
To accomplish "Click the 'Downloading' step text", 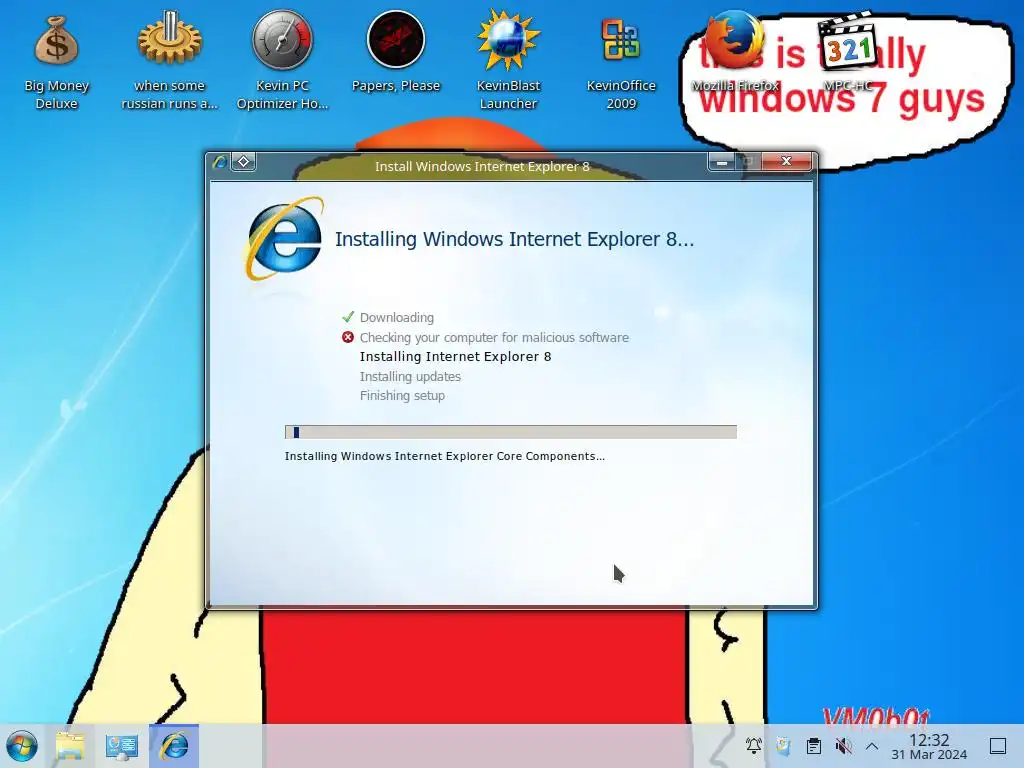I will (x=396, y=317).
